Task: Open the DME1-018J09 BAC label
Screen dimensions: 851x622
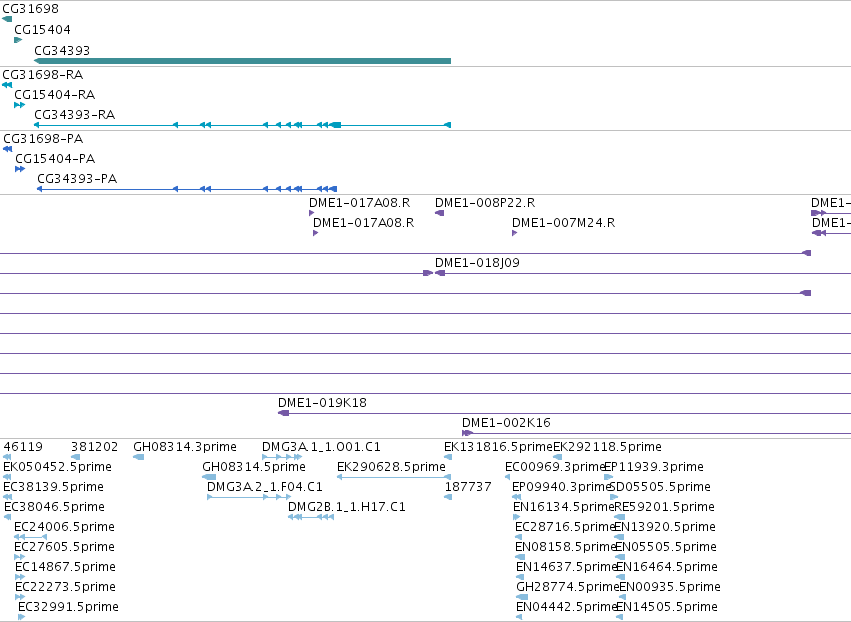Action: point(477,263)
